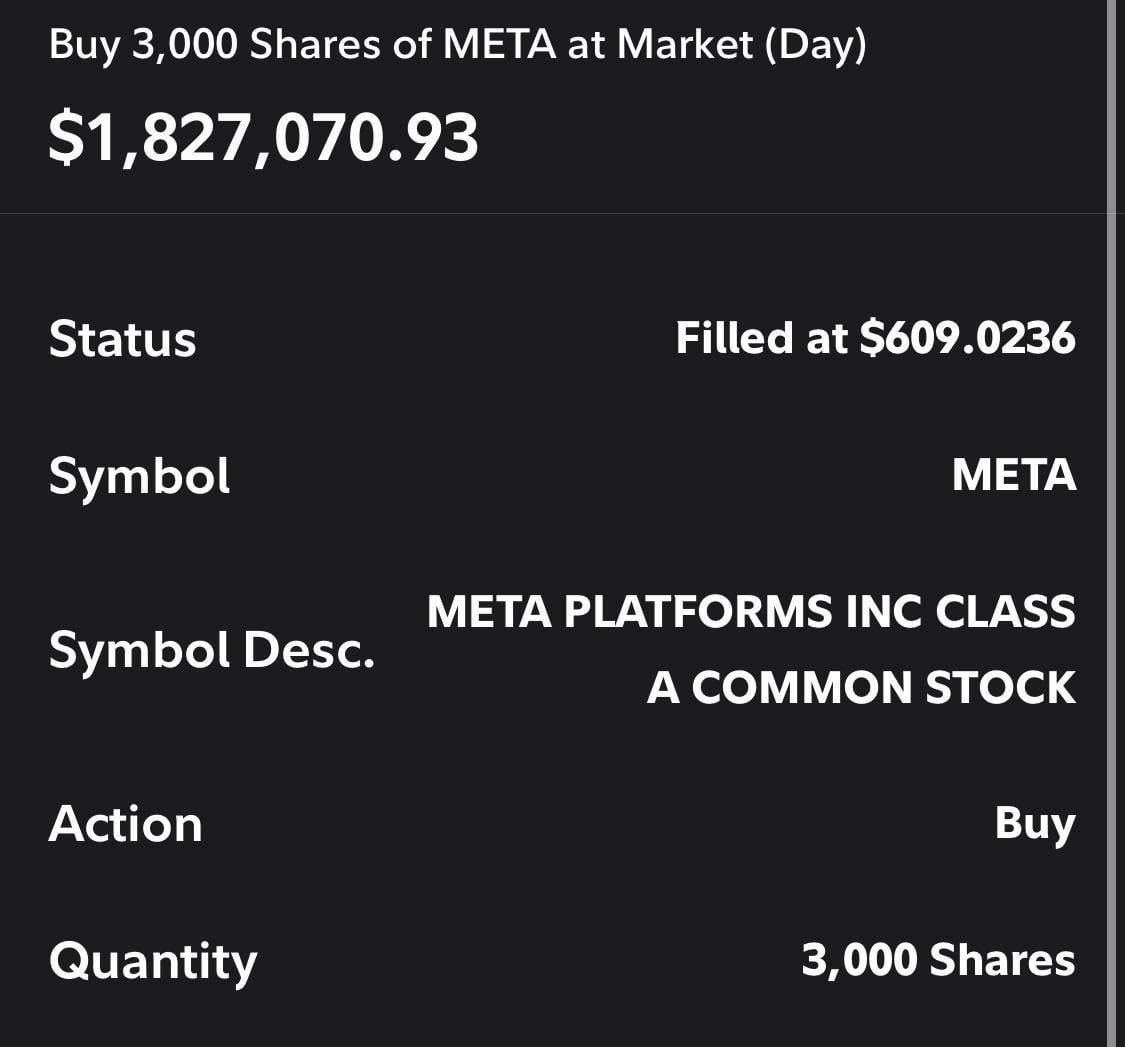
Task: Click 'META PLATFORMS INC CLASS' description line
Action: (751, 611)
